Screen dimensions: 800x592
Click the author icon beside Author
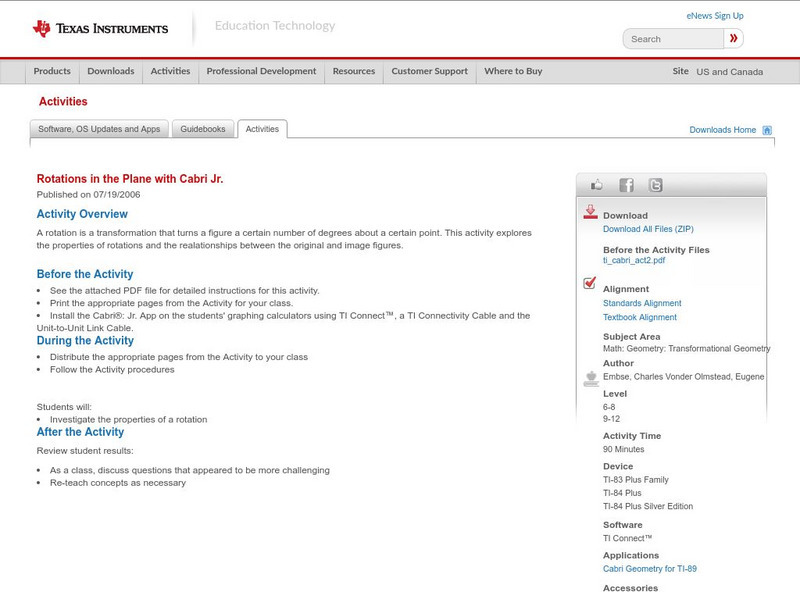(x=590, y=378)
